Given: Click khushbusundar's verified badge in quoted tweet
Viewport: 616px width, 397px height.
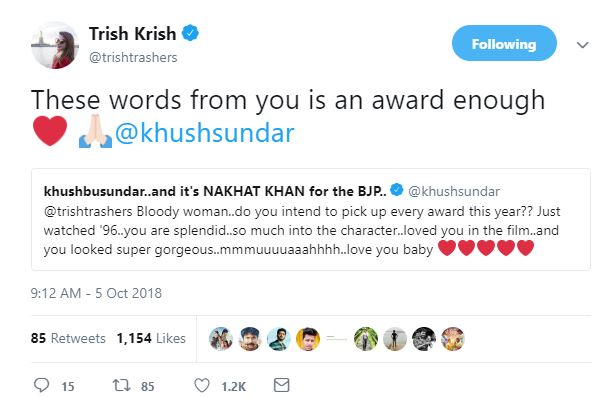Looking at the screenshot, I should tap(396, 190).
